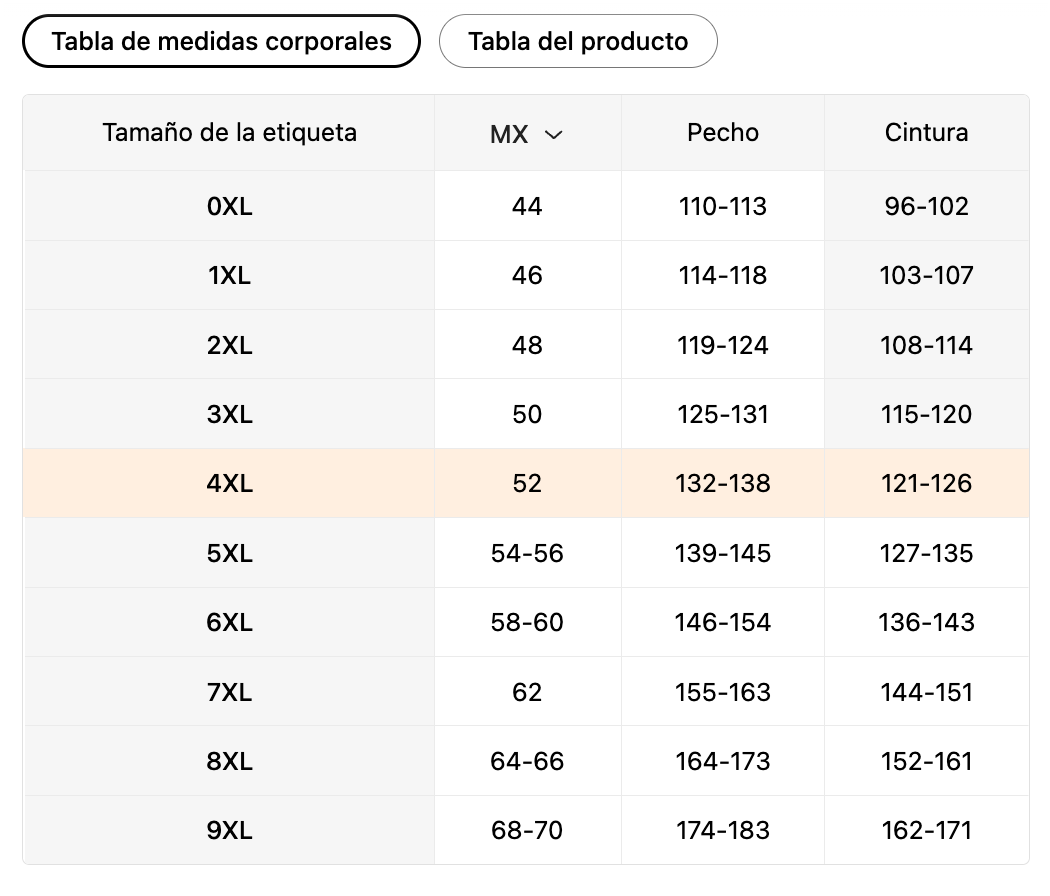The width and height of the screenshot is (1050, 896).
Task: Click the 2XL label cell
Action: (229, 345)
